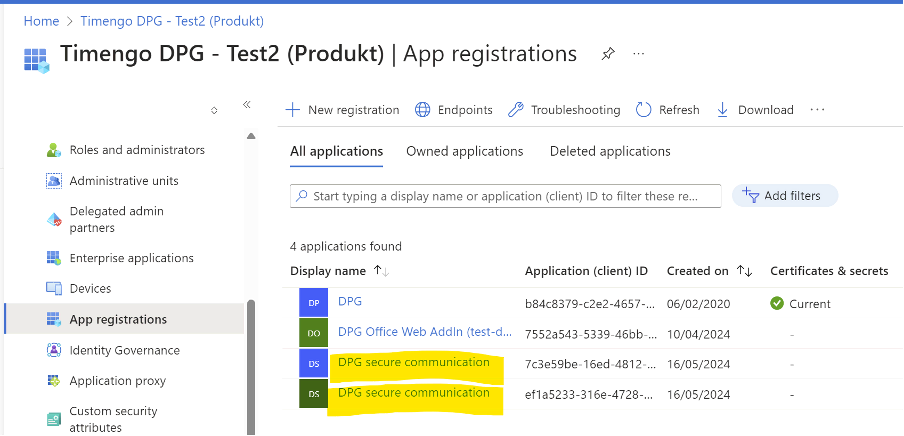Switch to Owned applications tab
This screenshot has height=436, width=904.
coord(464,151)
